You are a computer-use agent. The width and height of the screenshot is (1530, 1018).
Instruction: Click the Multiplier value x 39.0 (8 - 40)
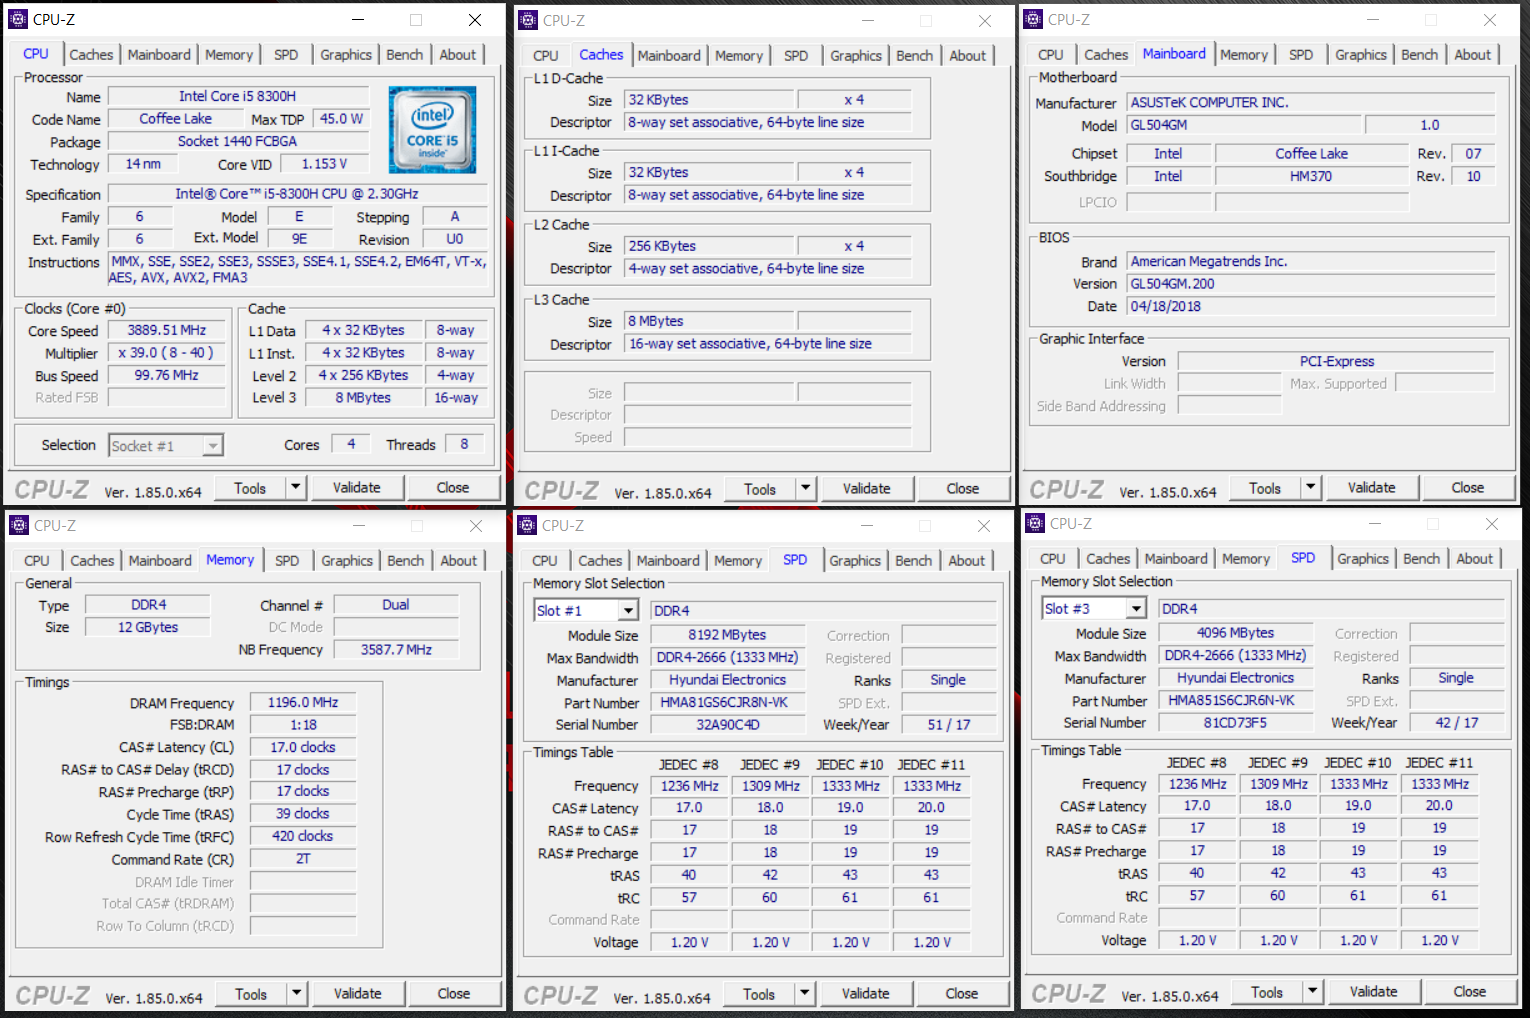tap(167, 352)
